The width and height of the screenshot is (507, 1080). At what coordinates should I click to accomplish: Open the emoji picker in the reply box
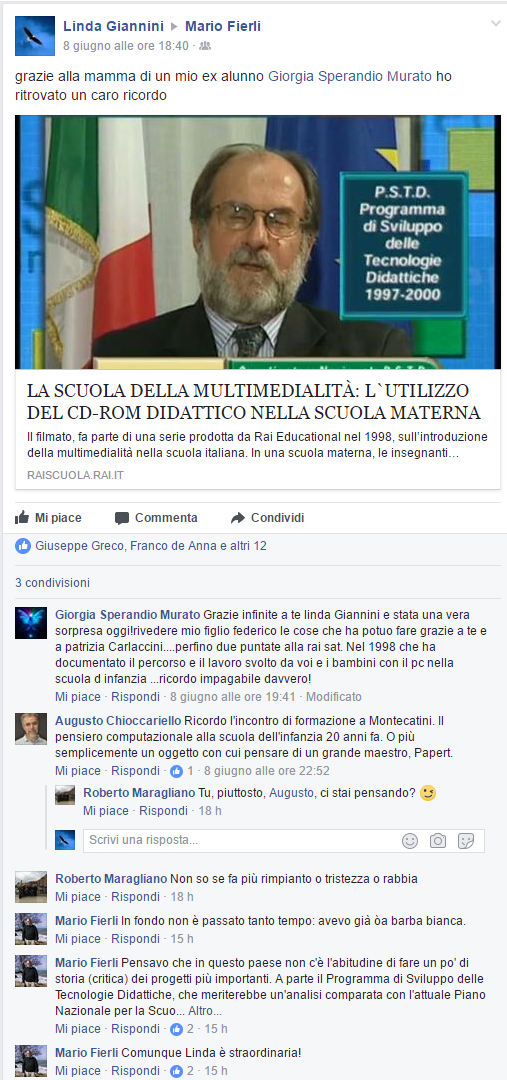[x=410, y=841]
